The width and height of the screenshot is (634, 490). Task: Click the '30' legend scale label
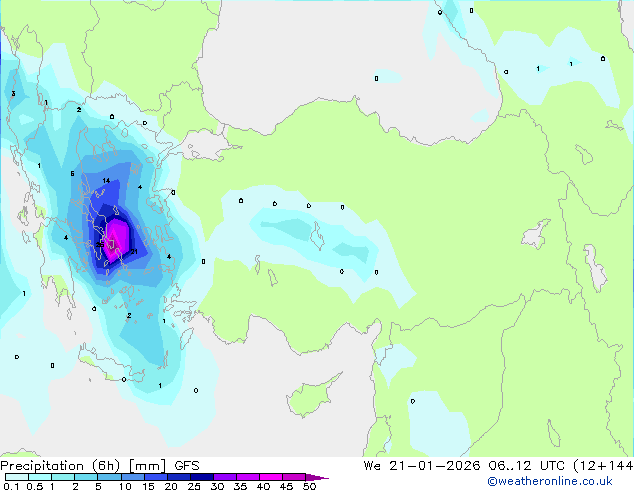217,486
